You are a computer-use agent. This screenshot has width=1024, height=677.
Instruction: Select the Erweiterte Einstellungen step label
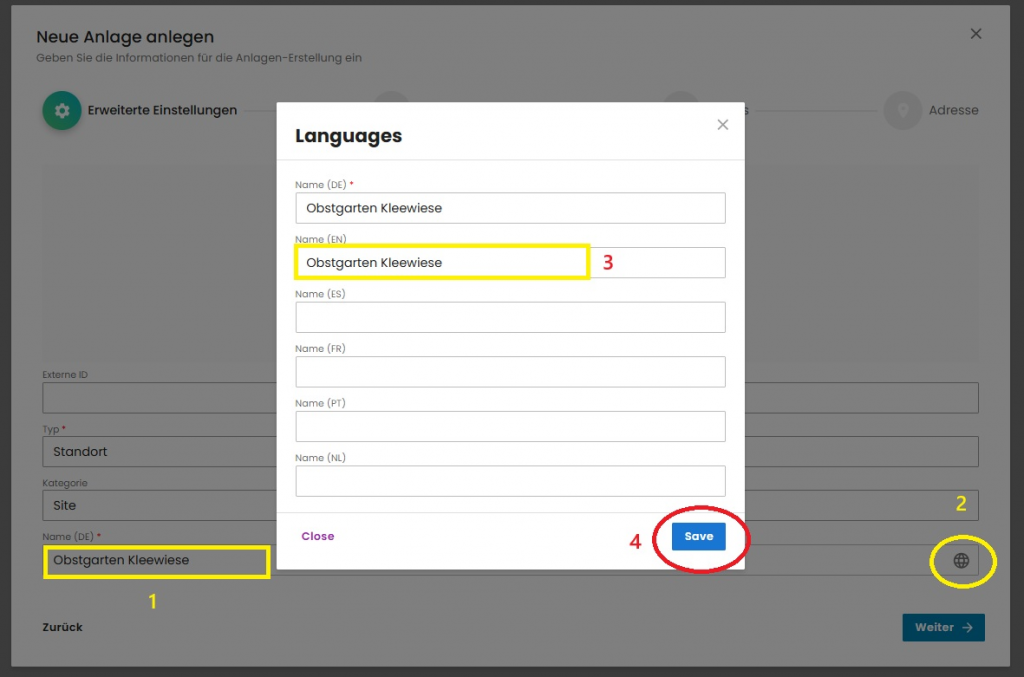tap(162, 110)
